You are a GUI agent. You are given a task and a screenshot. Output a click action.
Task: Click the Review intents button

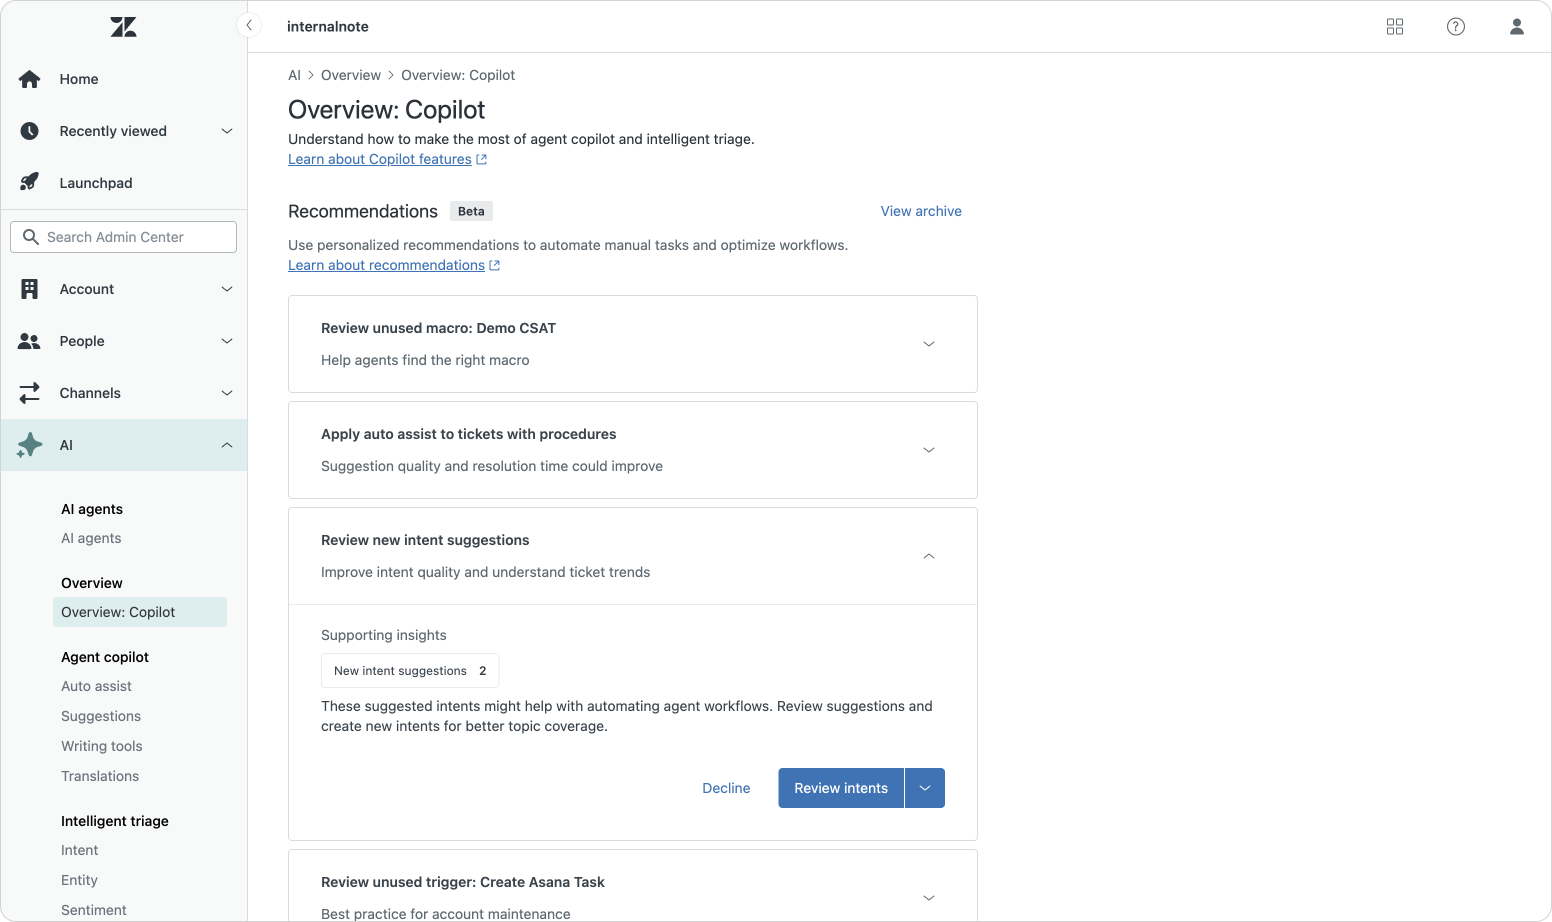click(x=841, y=788)
